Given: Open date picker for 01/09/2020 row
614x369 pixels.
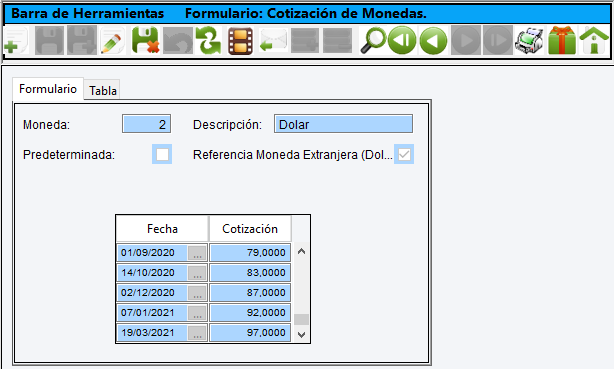Looking at the screenshot, I should (x=197, y=253).
